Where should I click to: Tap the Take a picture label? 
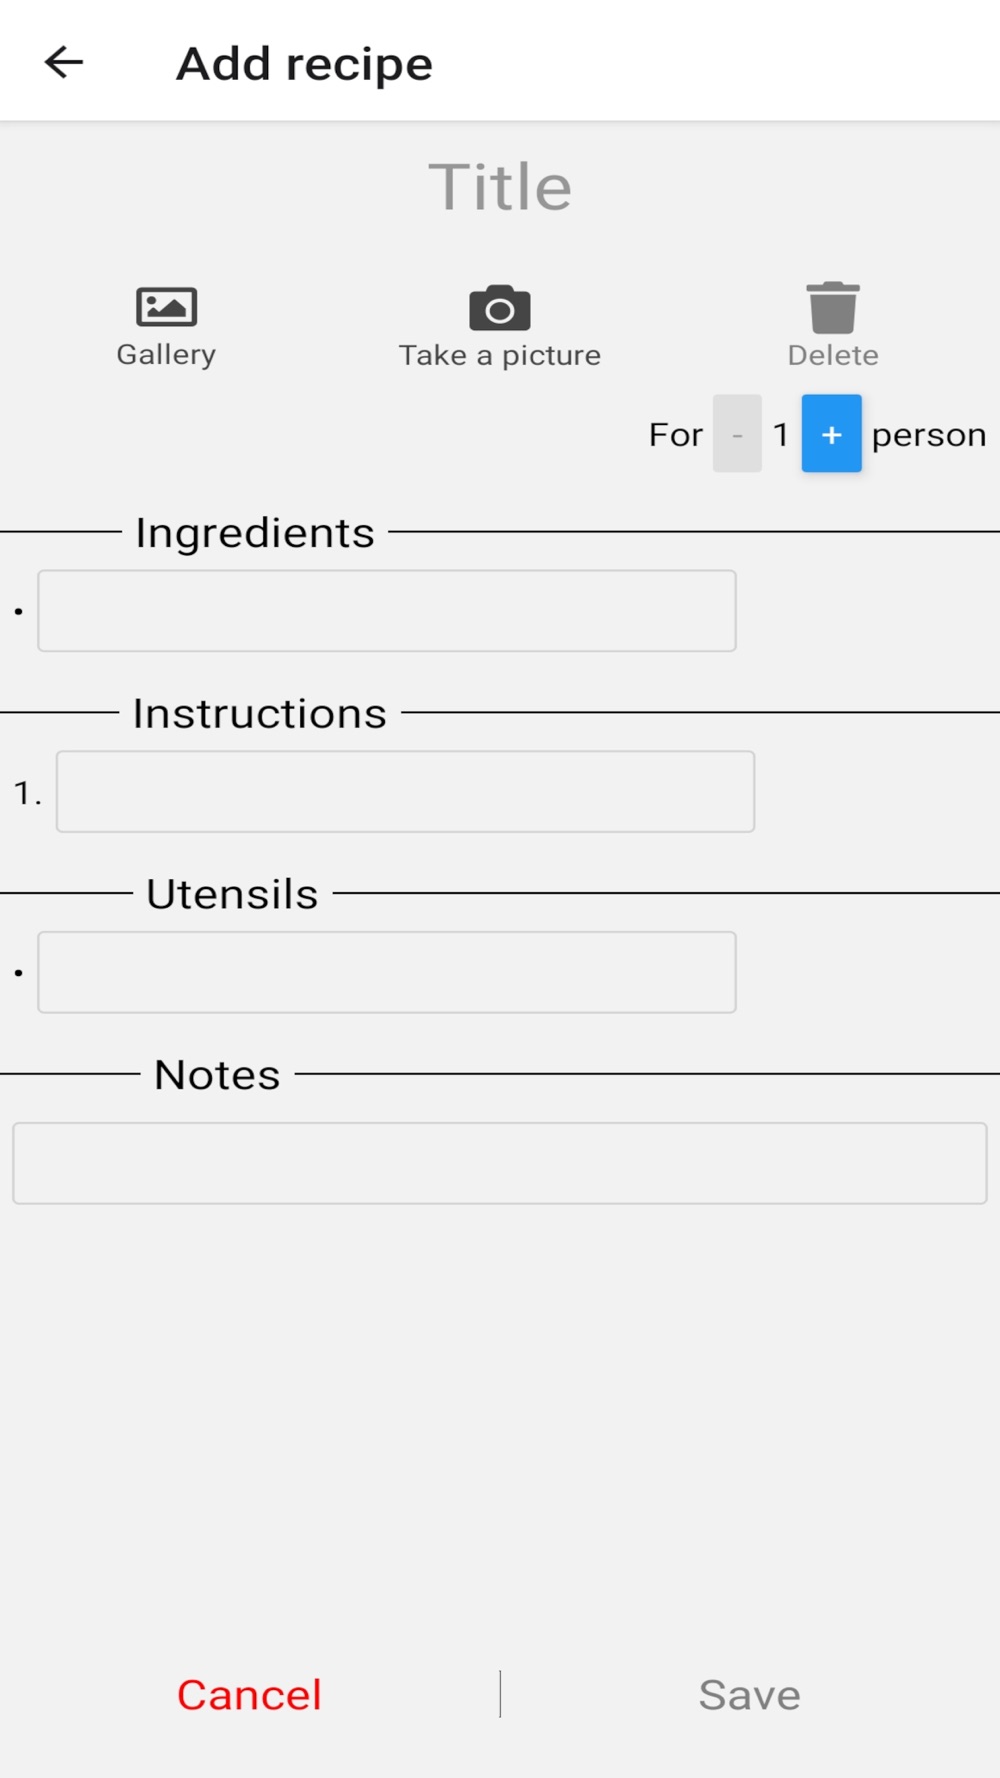tap(500, 355)
